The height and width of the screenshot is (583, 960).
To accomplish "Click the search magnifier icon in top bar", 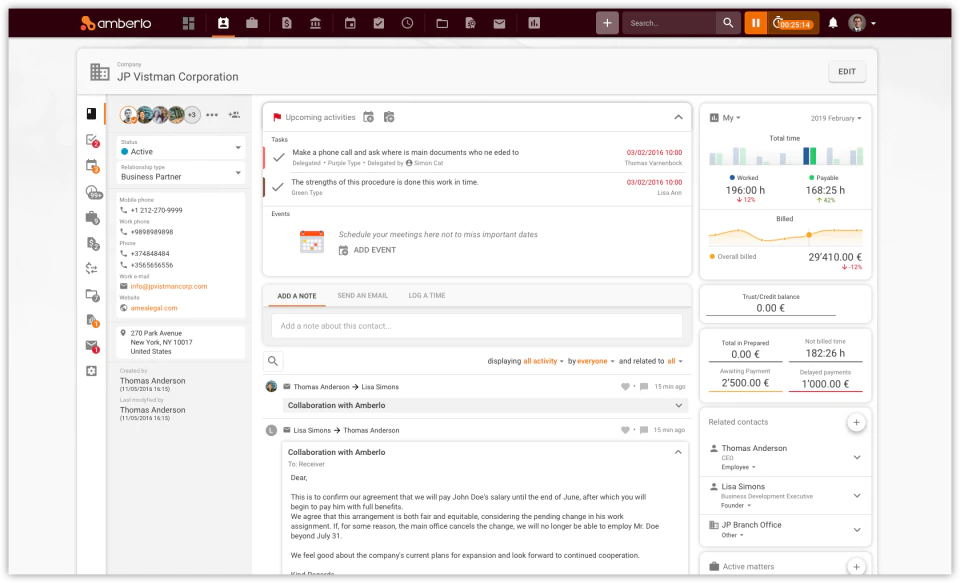I will (x=728, y=23).
